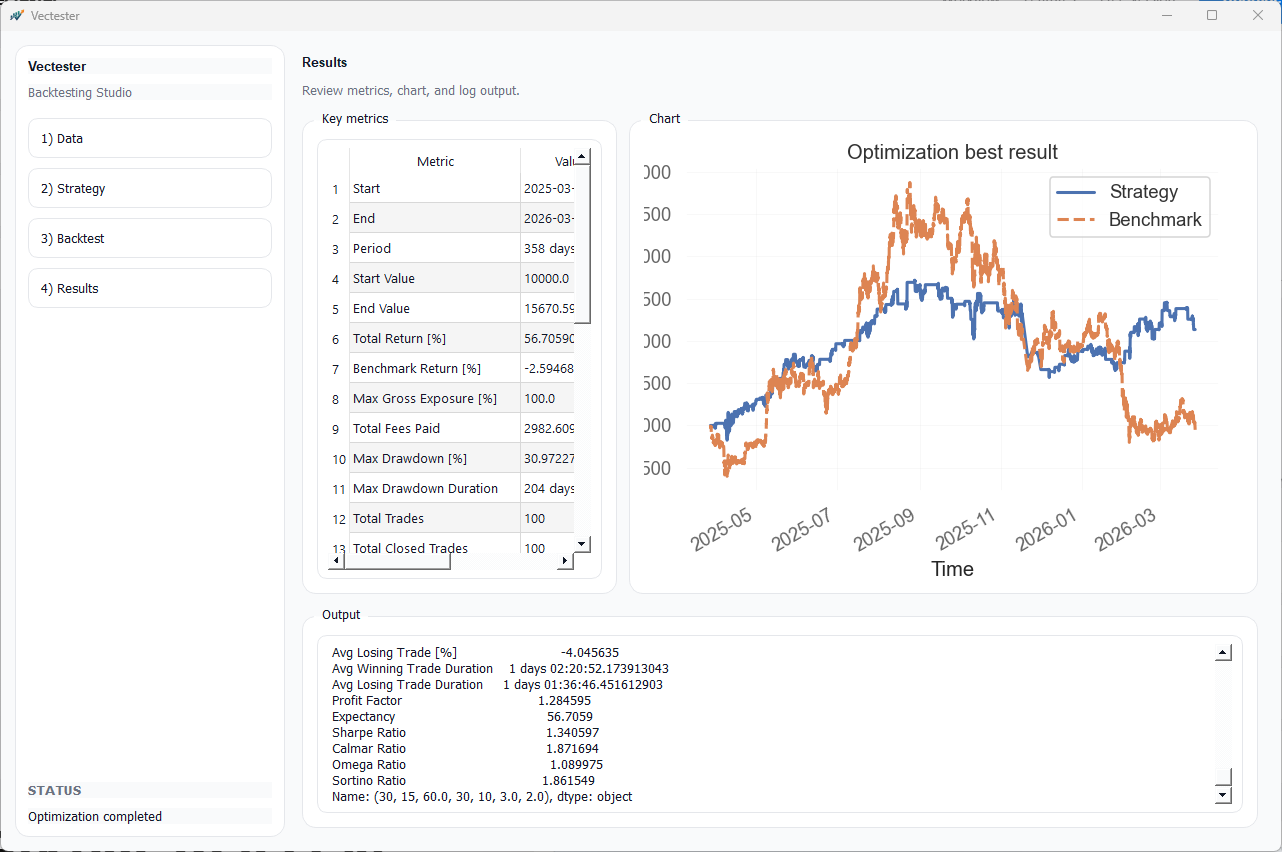This screenshot has height=852, width=1282.
Task: Click the right arrow of the table's horizontal scrollbar
Action: 565,562
